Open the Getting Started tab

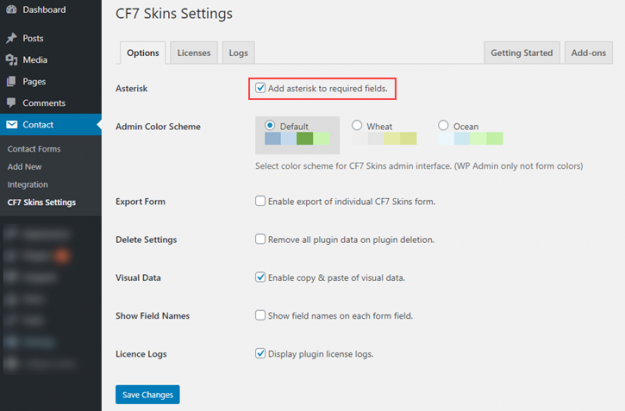[x=521, y=53]
